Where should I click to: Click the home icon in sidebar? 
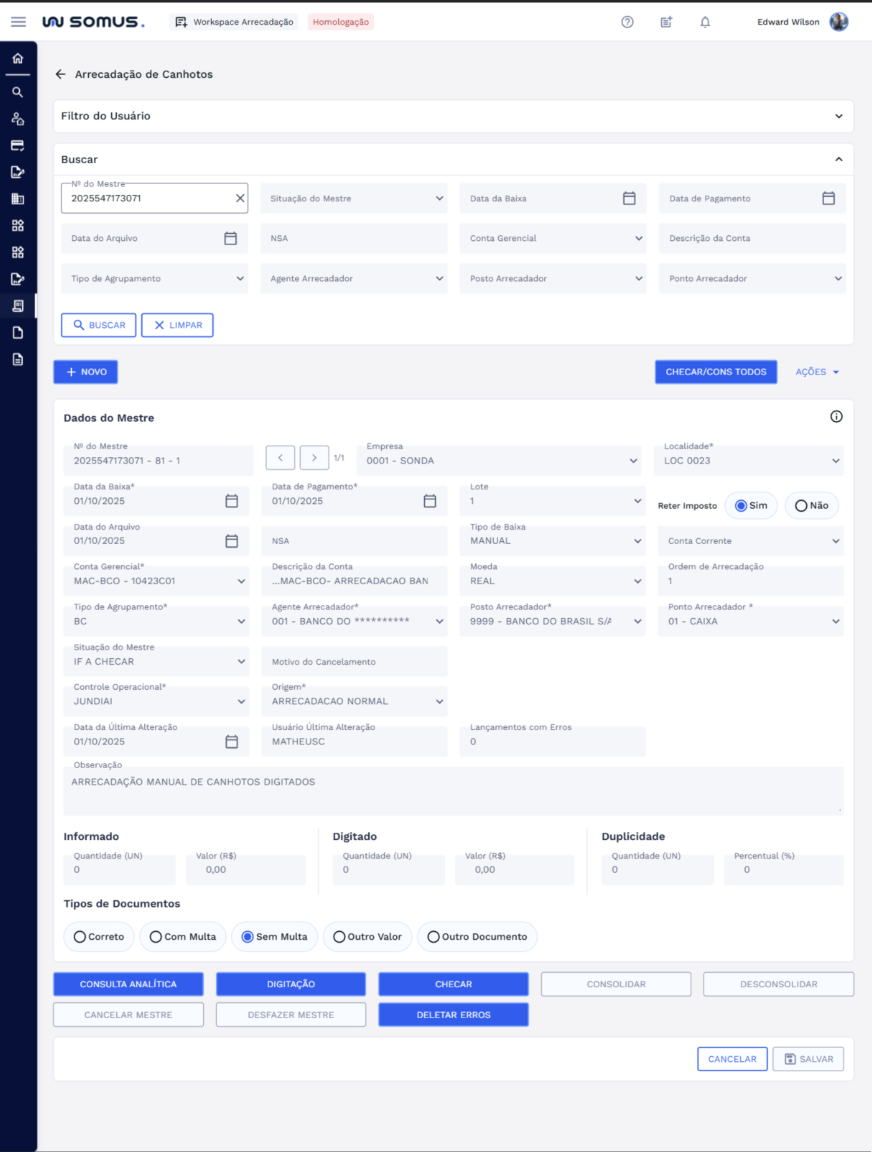pos(17,58)
